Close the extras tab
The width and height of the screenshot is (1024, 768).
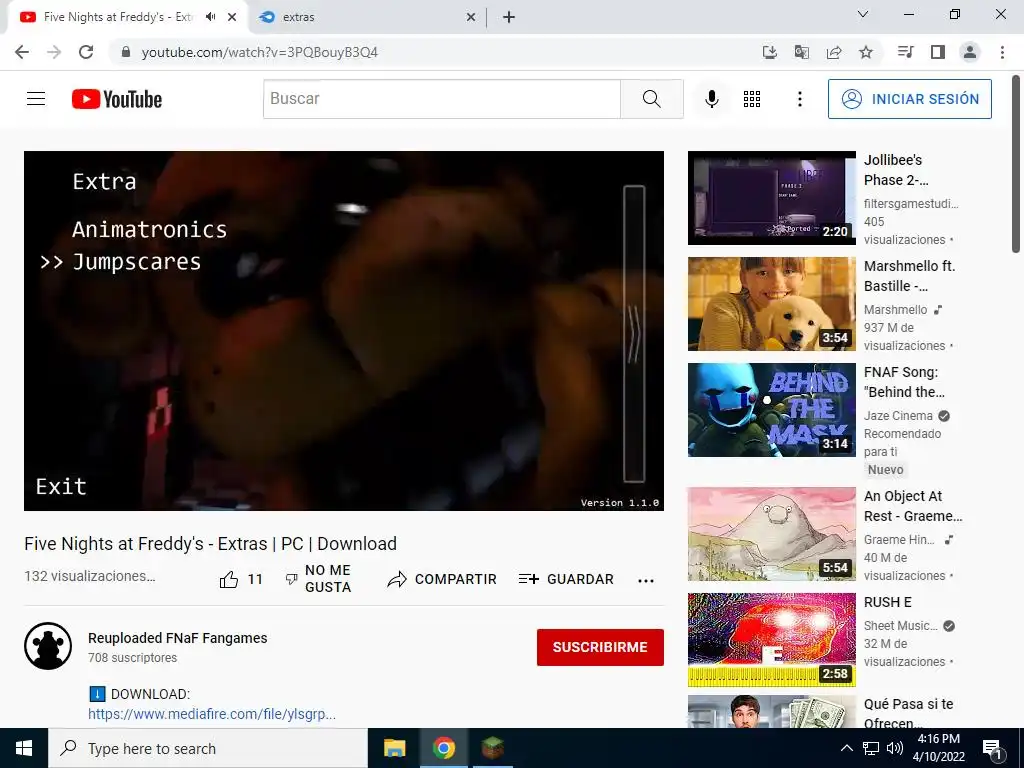(471, 17)
